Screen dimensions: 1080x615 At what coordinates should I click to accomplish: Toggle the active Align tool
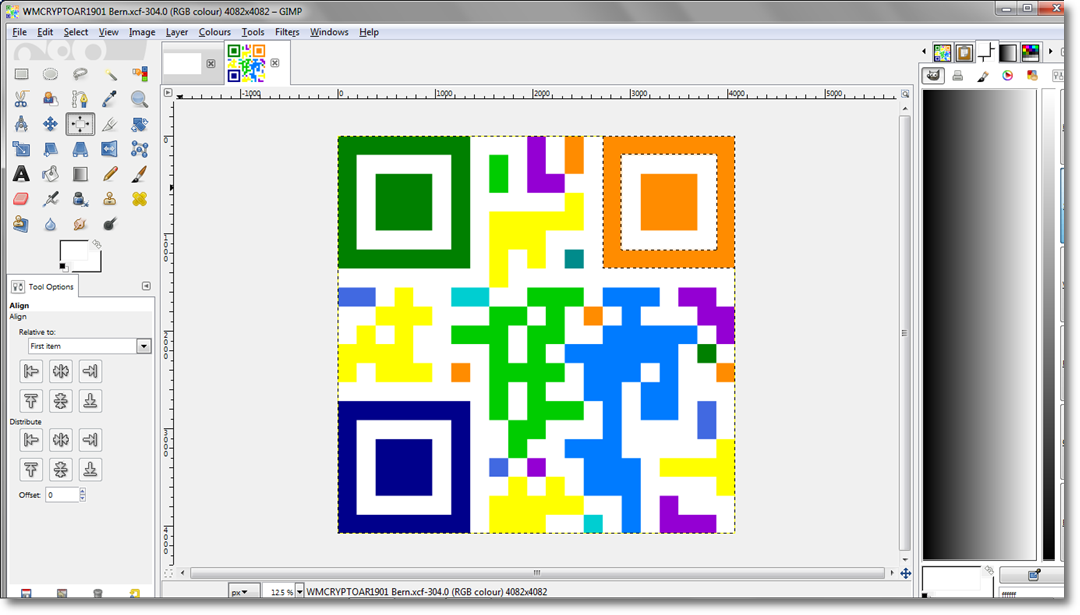[80, 124]
